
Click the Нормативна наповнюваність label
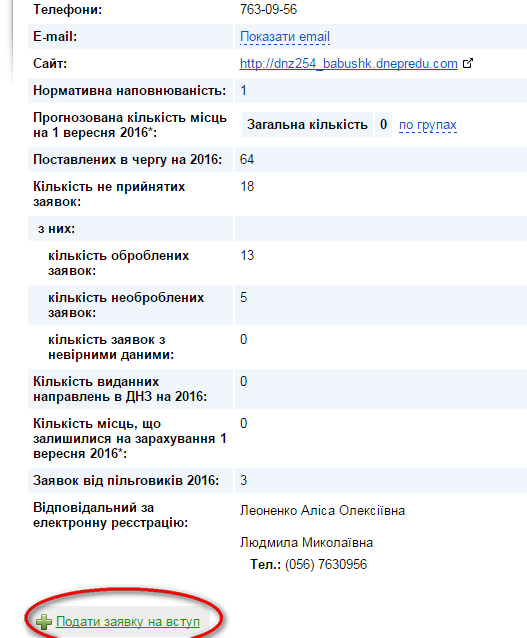point(129,90)
